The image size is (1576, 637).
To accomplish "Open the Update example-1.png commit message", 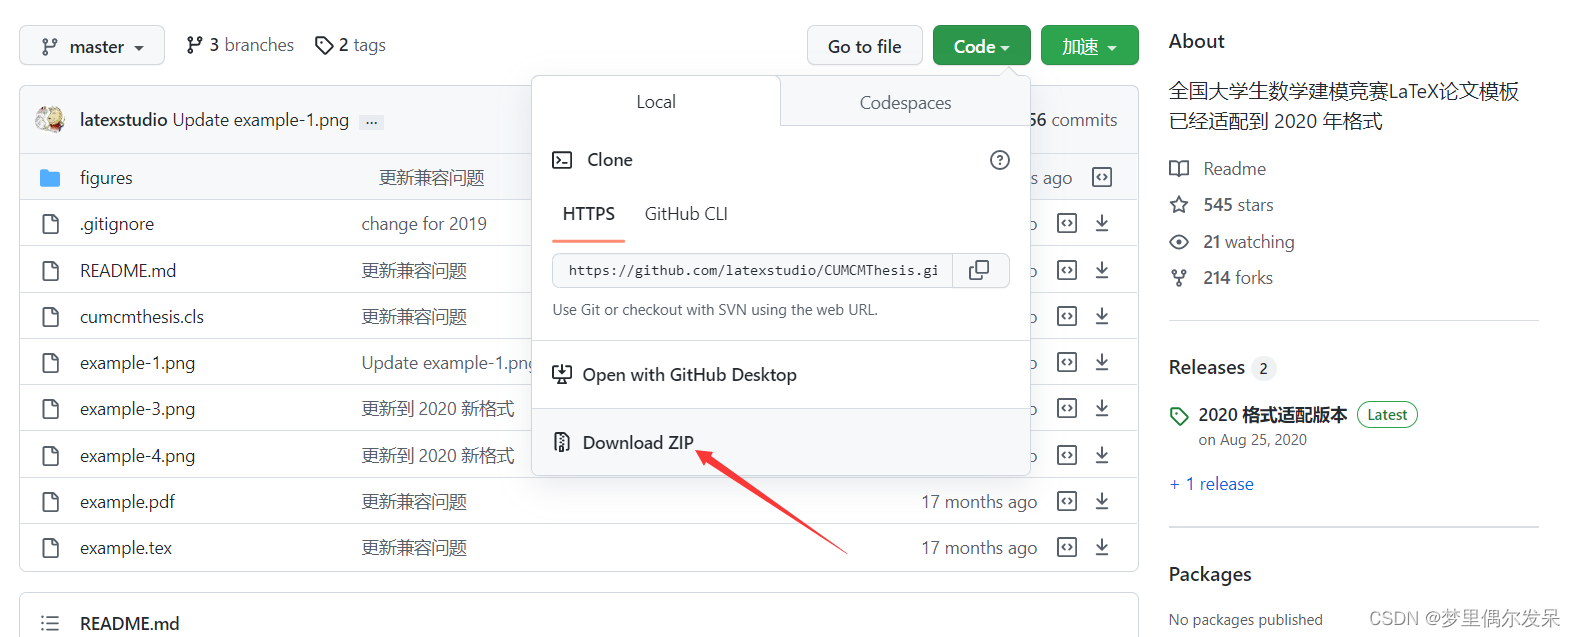I will click(x=260, y=120).
